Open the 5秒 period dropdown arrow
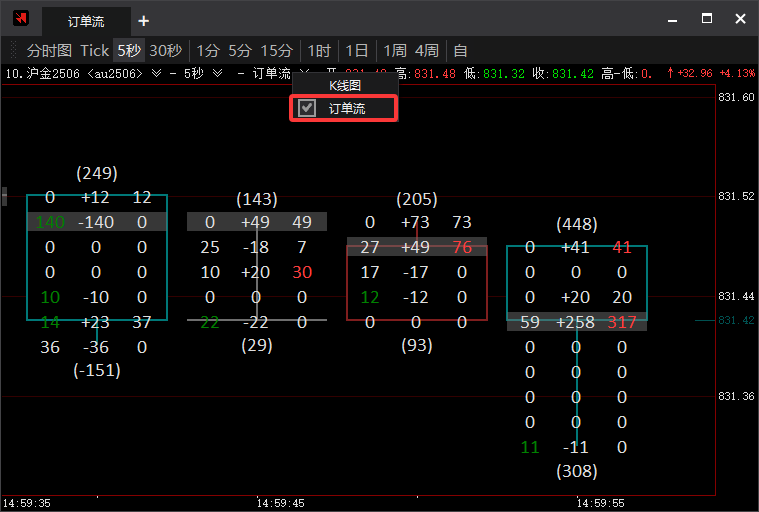Screen dimensions: 759x512 point(216,73)
